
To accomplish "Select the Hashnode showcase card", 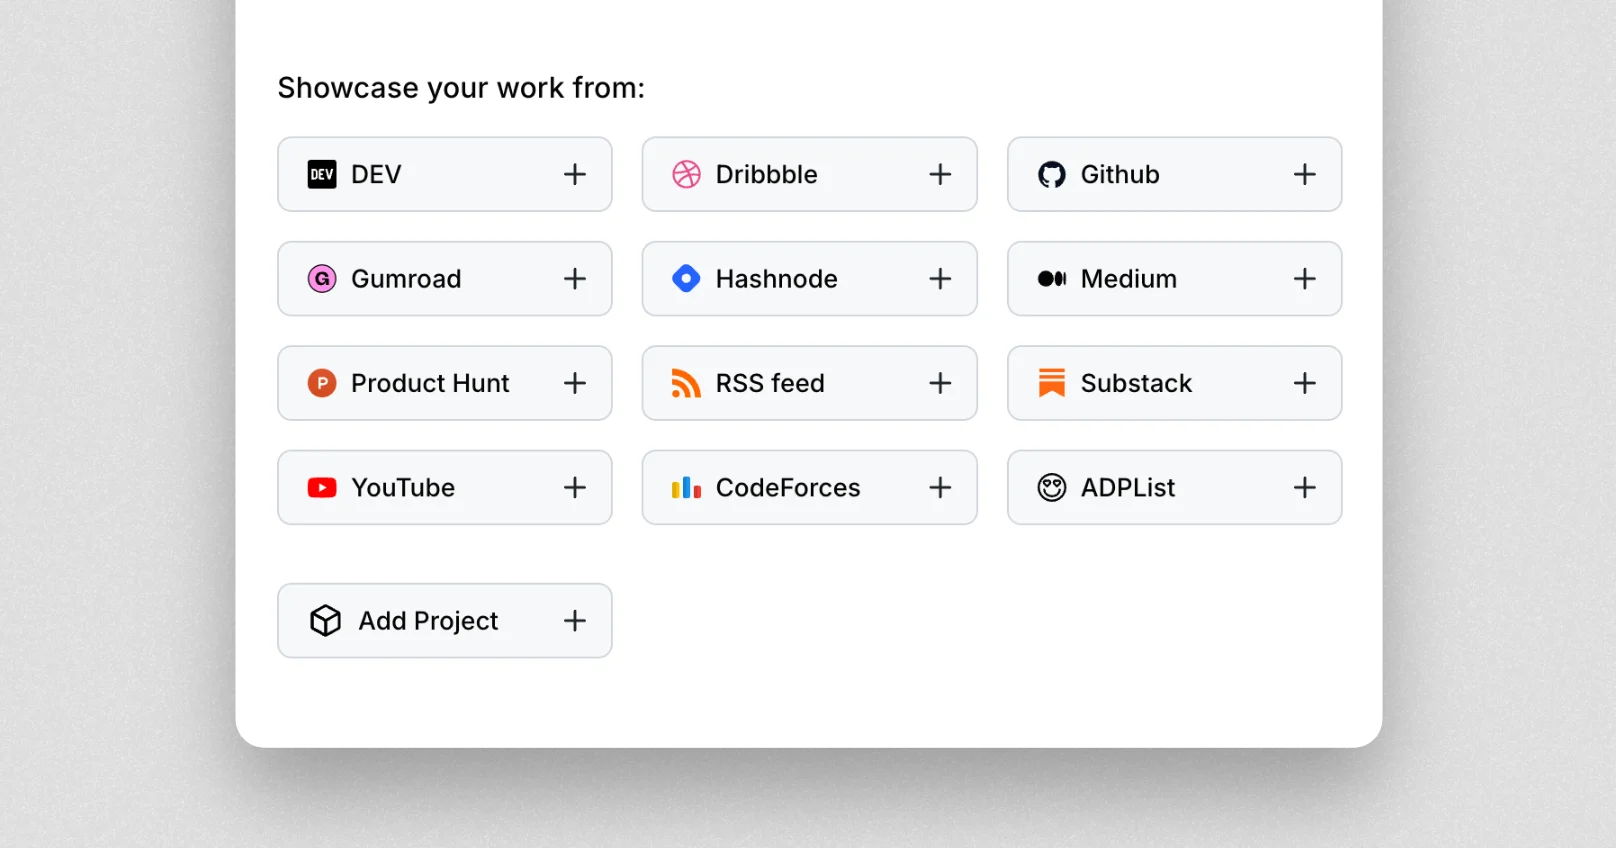I will click(810, 279).
